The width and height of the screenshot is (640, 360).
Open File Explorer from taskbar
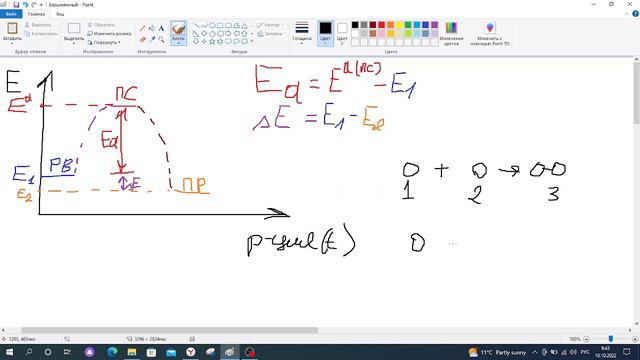pyautogui.click(x=131, y=352)
